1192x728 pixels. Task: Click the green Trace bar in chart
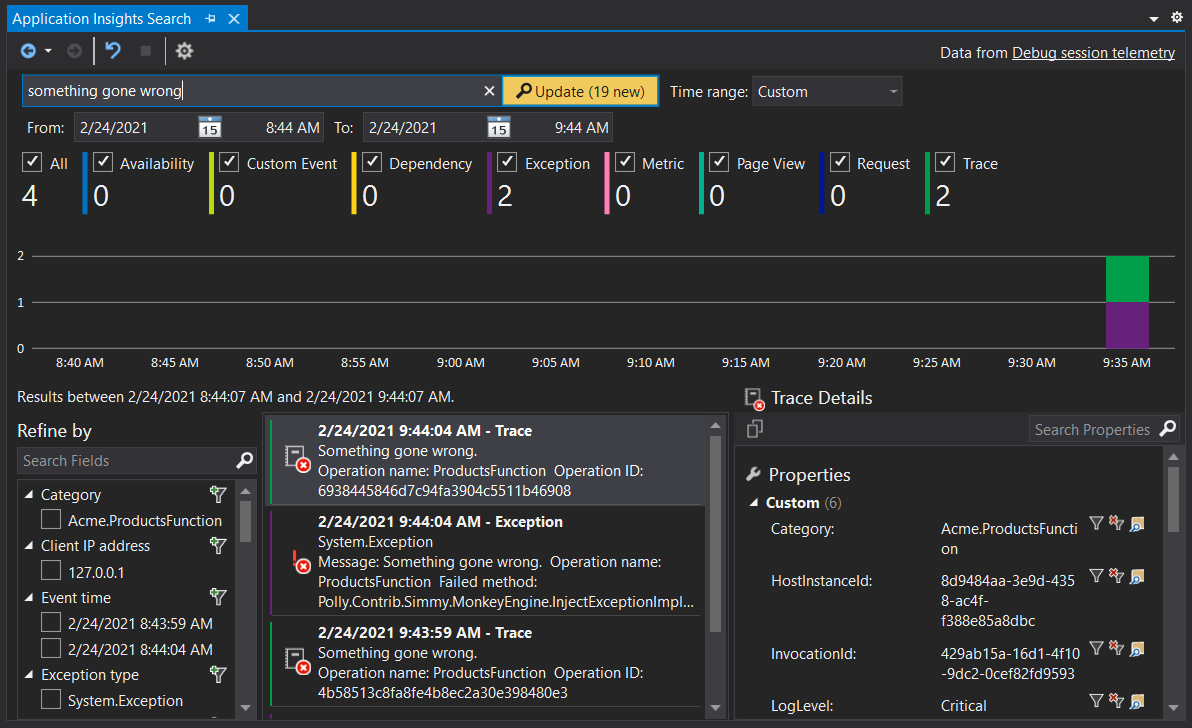[1127, 279]
